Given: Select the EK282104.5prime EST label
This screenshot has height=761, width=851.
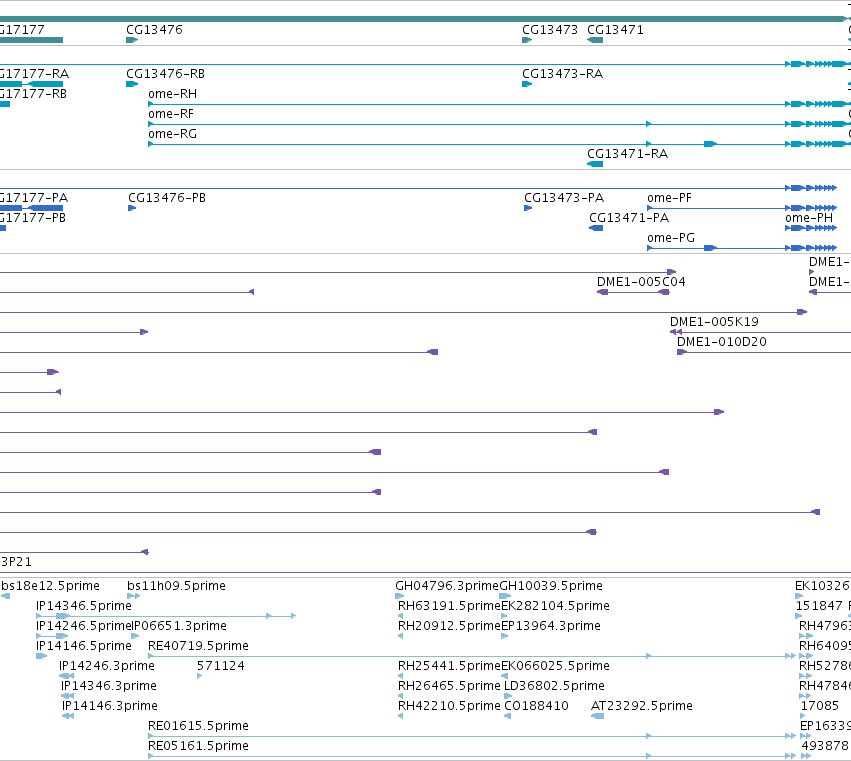Looking at the screenshot, I should 555,606.
